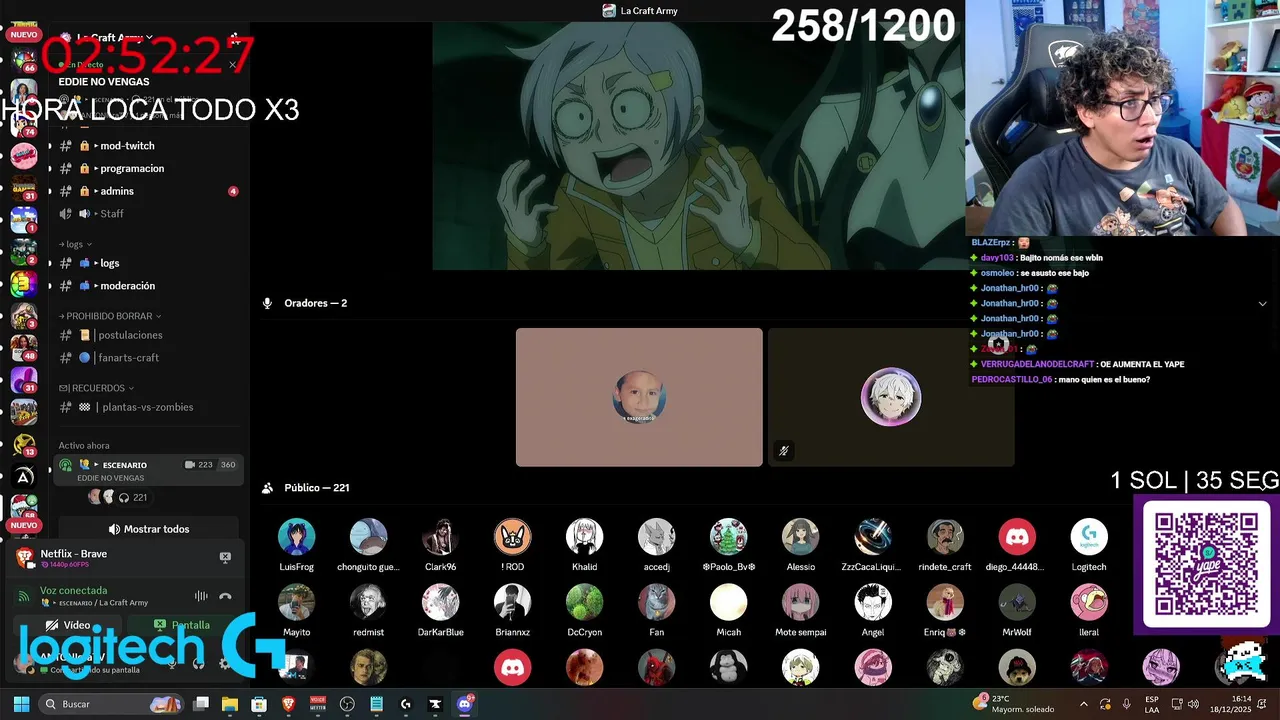Image resolution: width=1280 pixels, height=720 pixels.
Task: Collapse the RECUERDOS category
Action: [96, 388]
